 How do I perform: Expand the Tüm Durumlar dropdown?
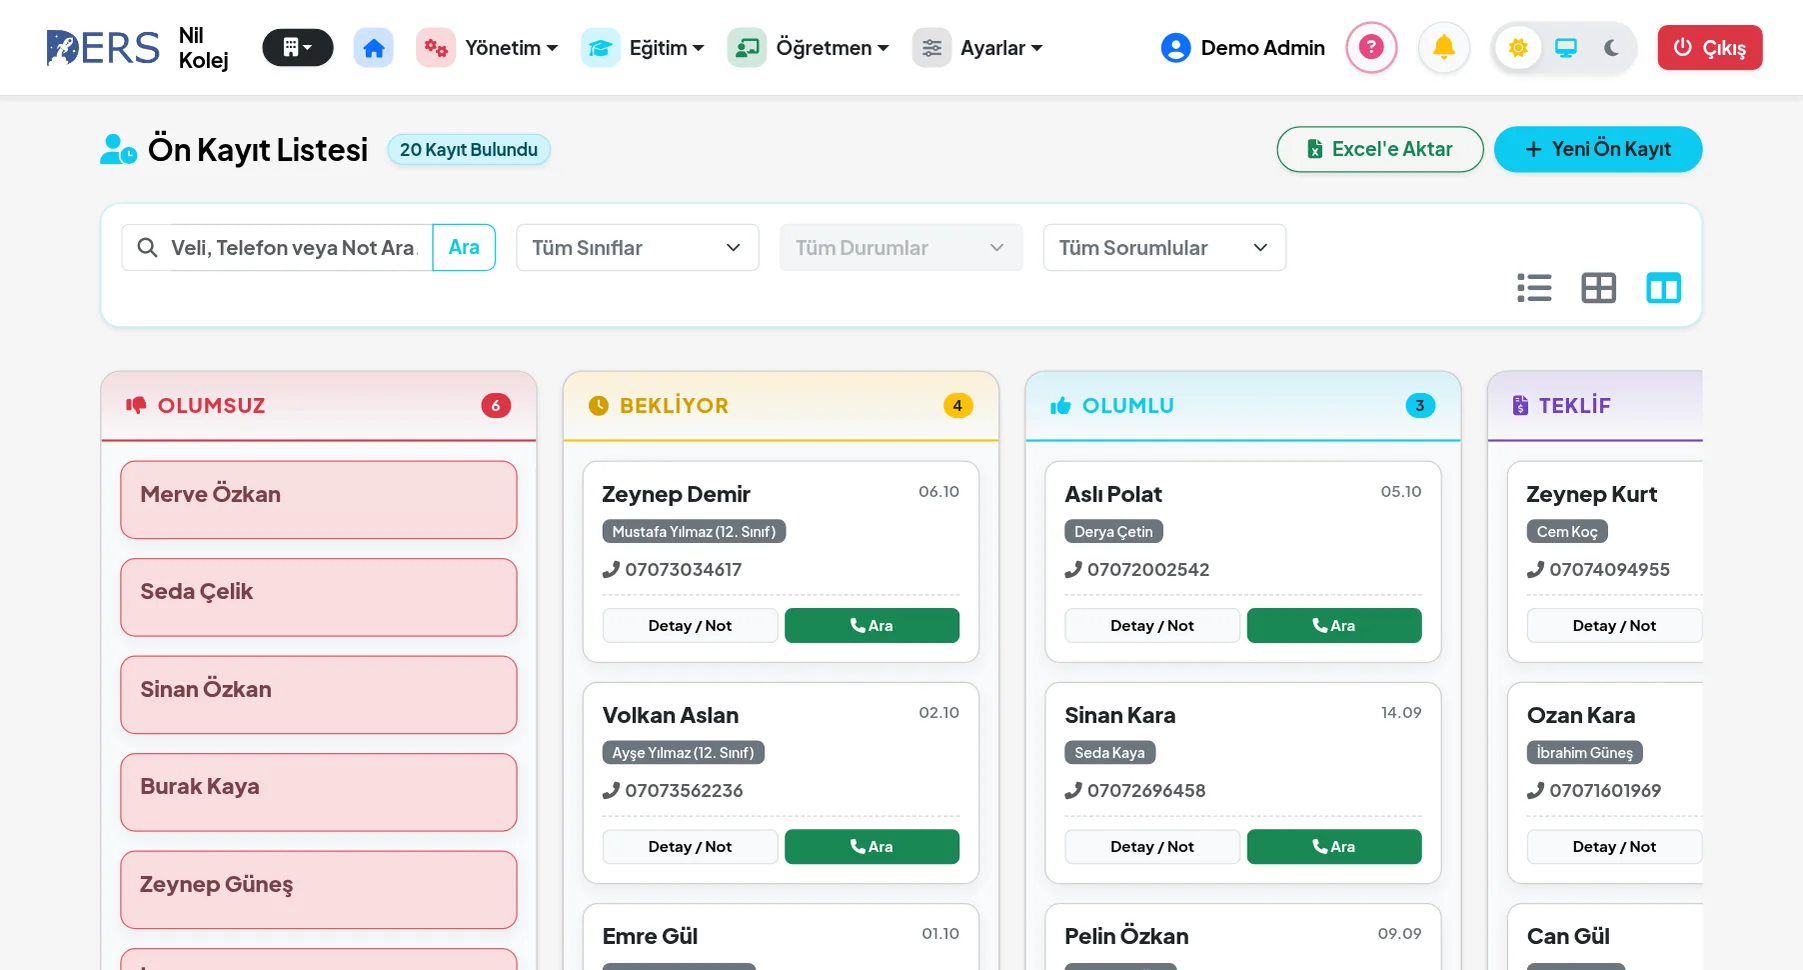pyautogui.click(x=901, y=248)
